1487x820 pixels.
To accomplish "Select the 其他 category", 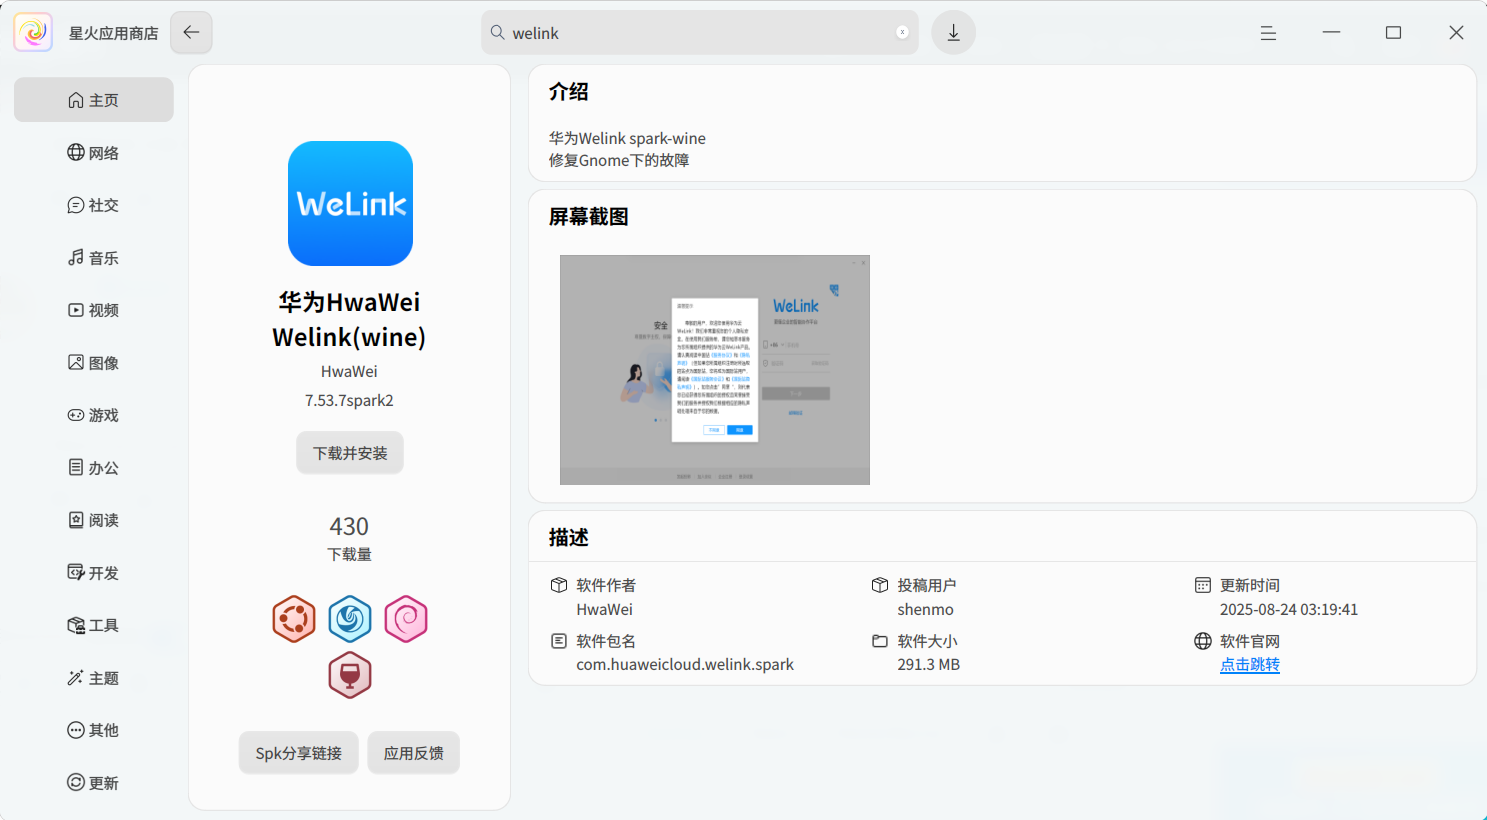I will tap(94, 730).
